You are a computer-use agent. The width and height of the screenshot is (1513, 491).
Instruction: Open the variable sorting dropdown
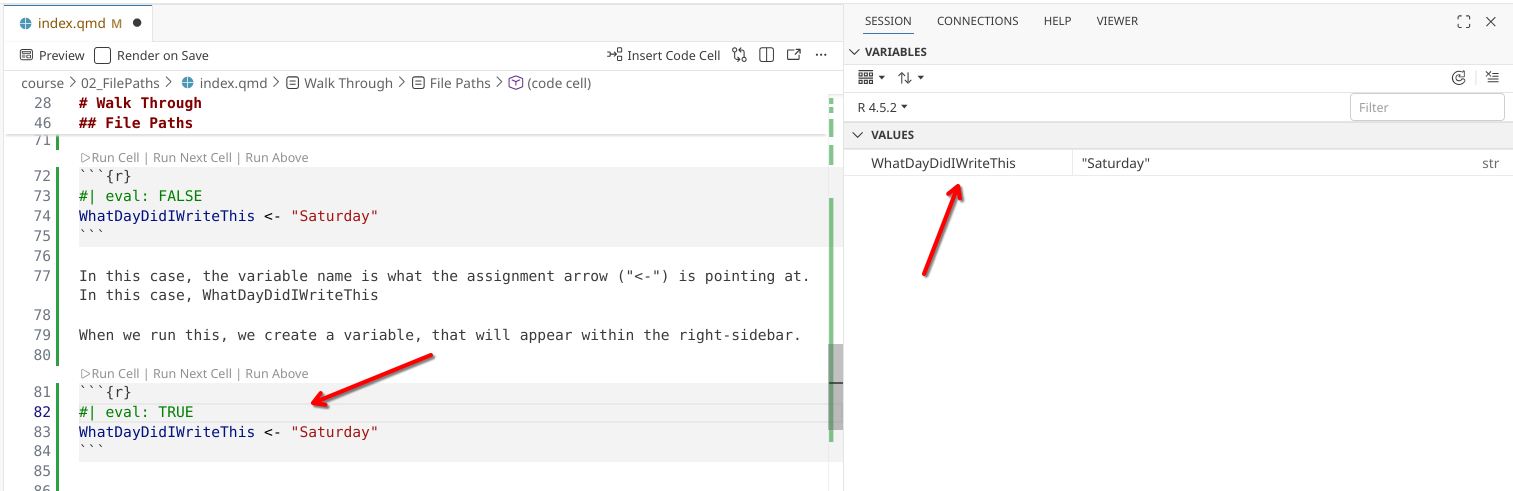pos(910,78)
